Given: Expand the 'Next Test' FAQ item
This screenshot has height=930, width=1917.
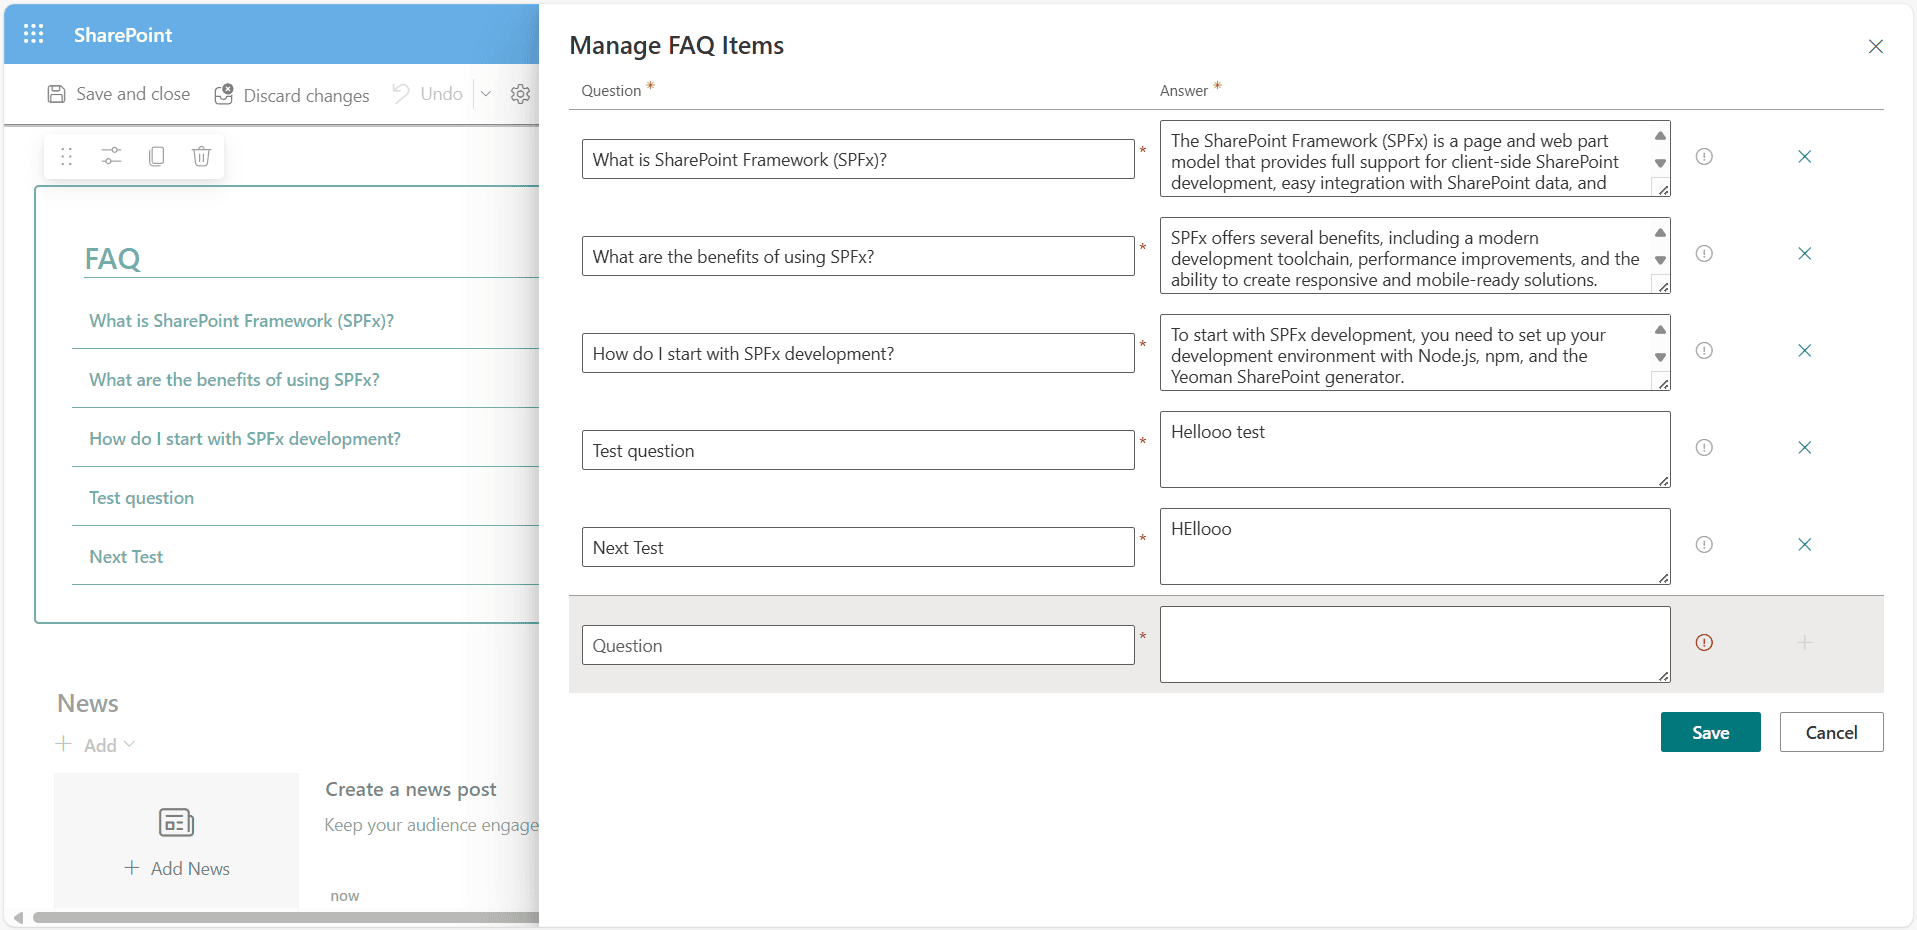Looking at the screenshot, I should pos(126,557).
